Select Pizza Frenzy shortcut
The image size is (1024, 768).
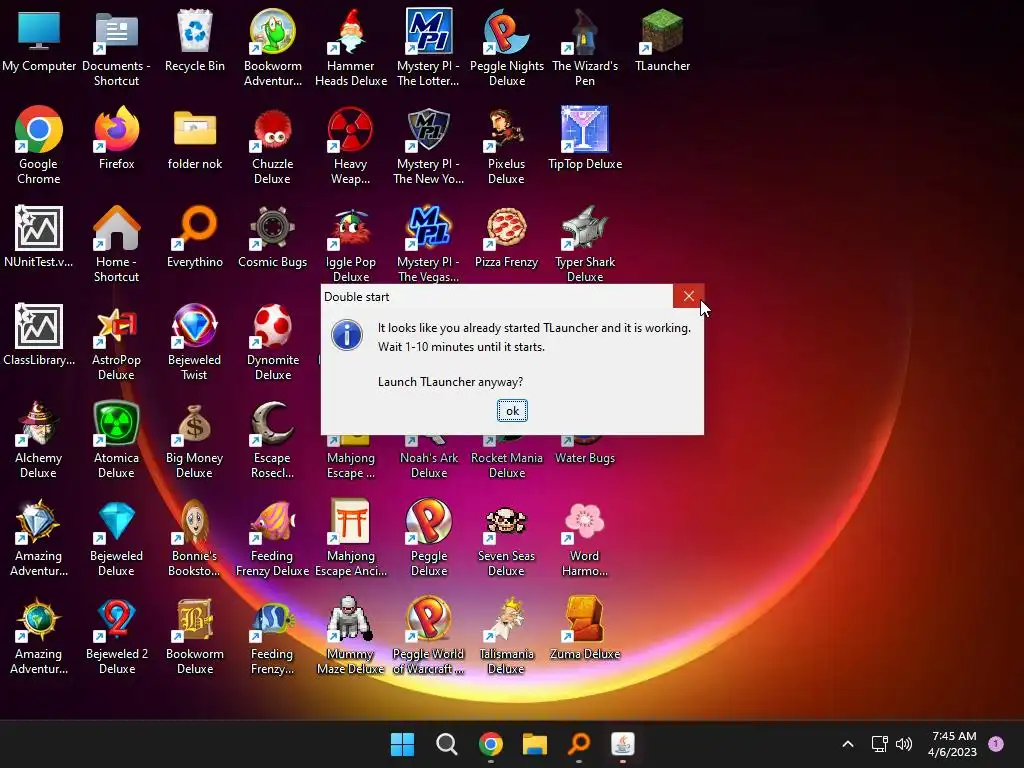click(507, 236)
